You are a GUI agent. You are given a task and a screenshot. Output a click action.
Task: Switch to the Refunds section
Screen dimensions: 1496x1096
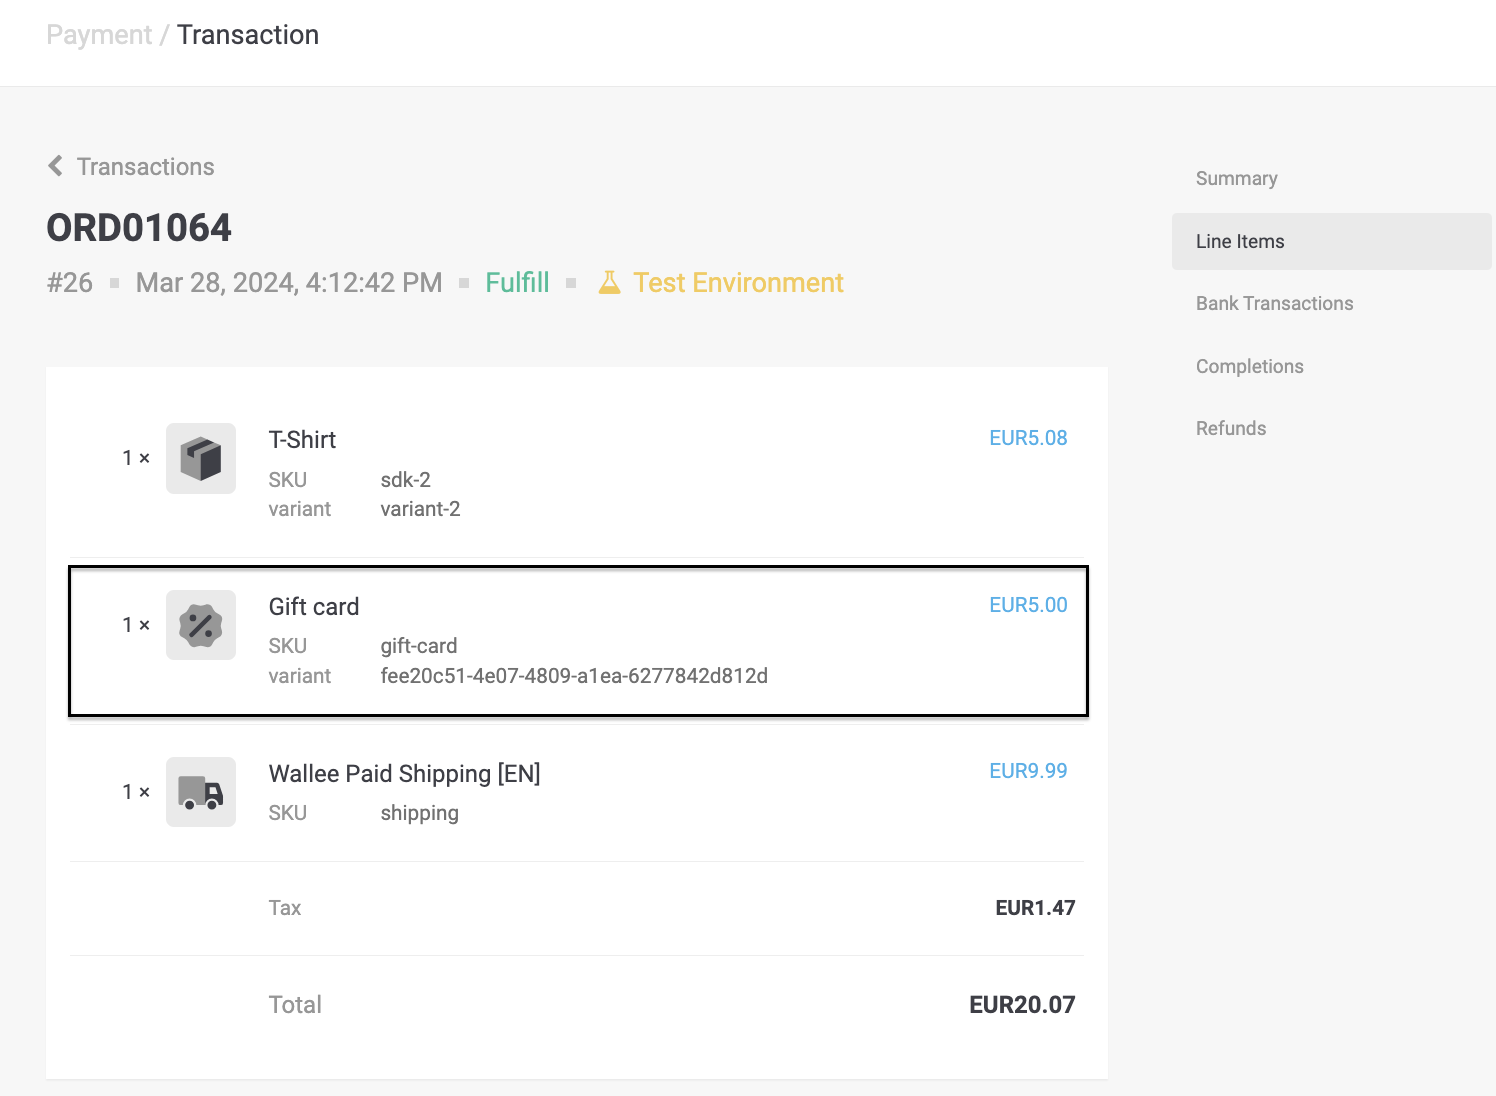[1230, 429]
